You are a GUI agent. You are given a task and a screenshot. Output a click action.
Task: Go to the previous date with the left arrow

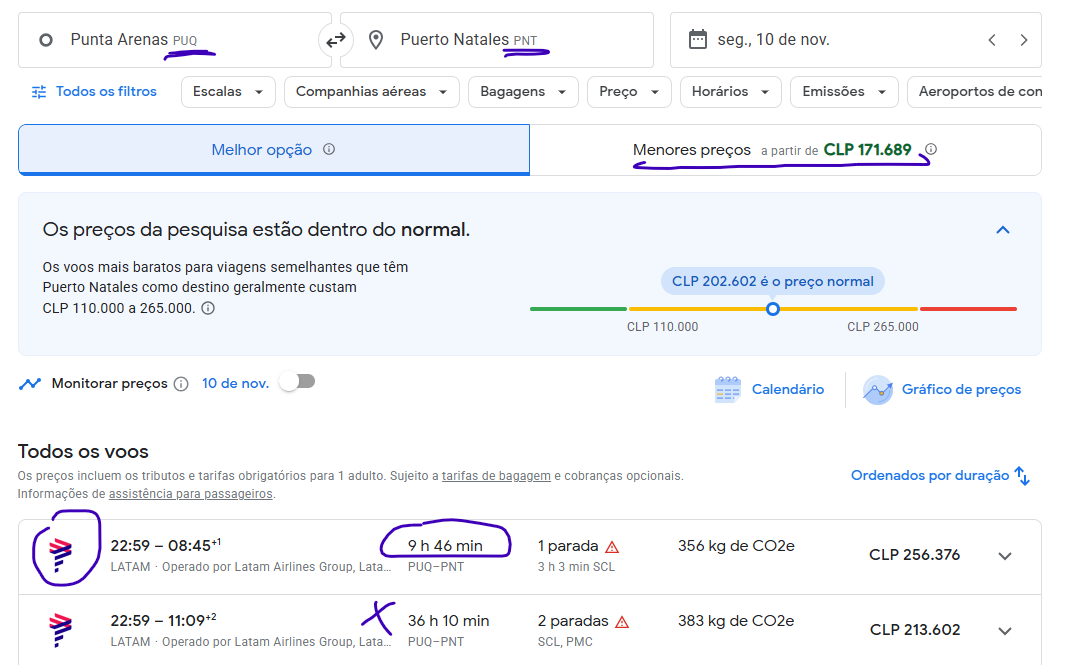coord(992,40)
